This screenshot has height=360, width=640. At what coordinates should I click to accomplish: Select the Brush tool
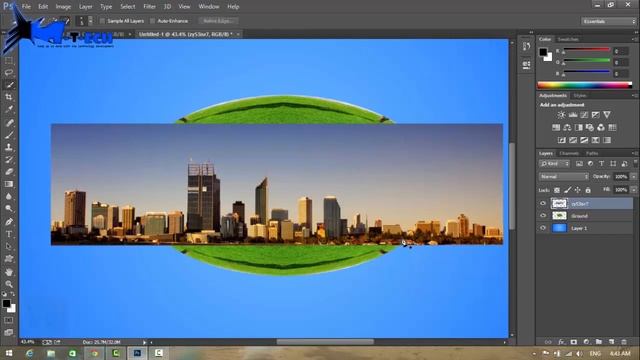[x=9, y=135]
